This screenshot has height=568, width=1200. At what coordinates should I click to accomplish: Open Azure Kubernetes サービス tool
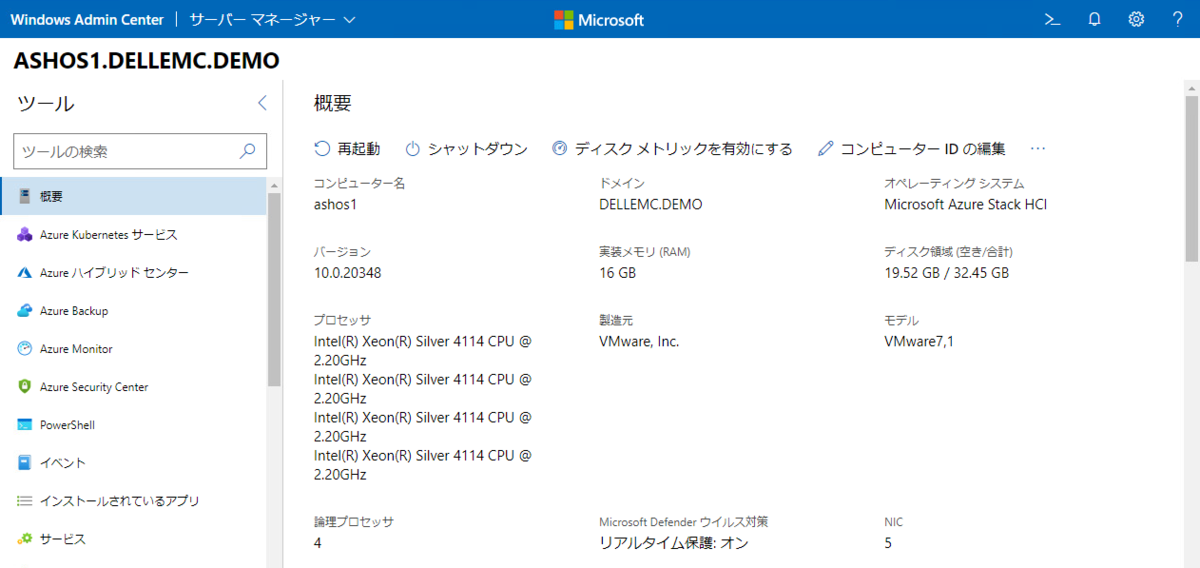pos(133,234)
